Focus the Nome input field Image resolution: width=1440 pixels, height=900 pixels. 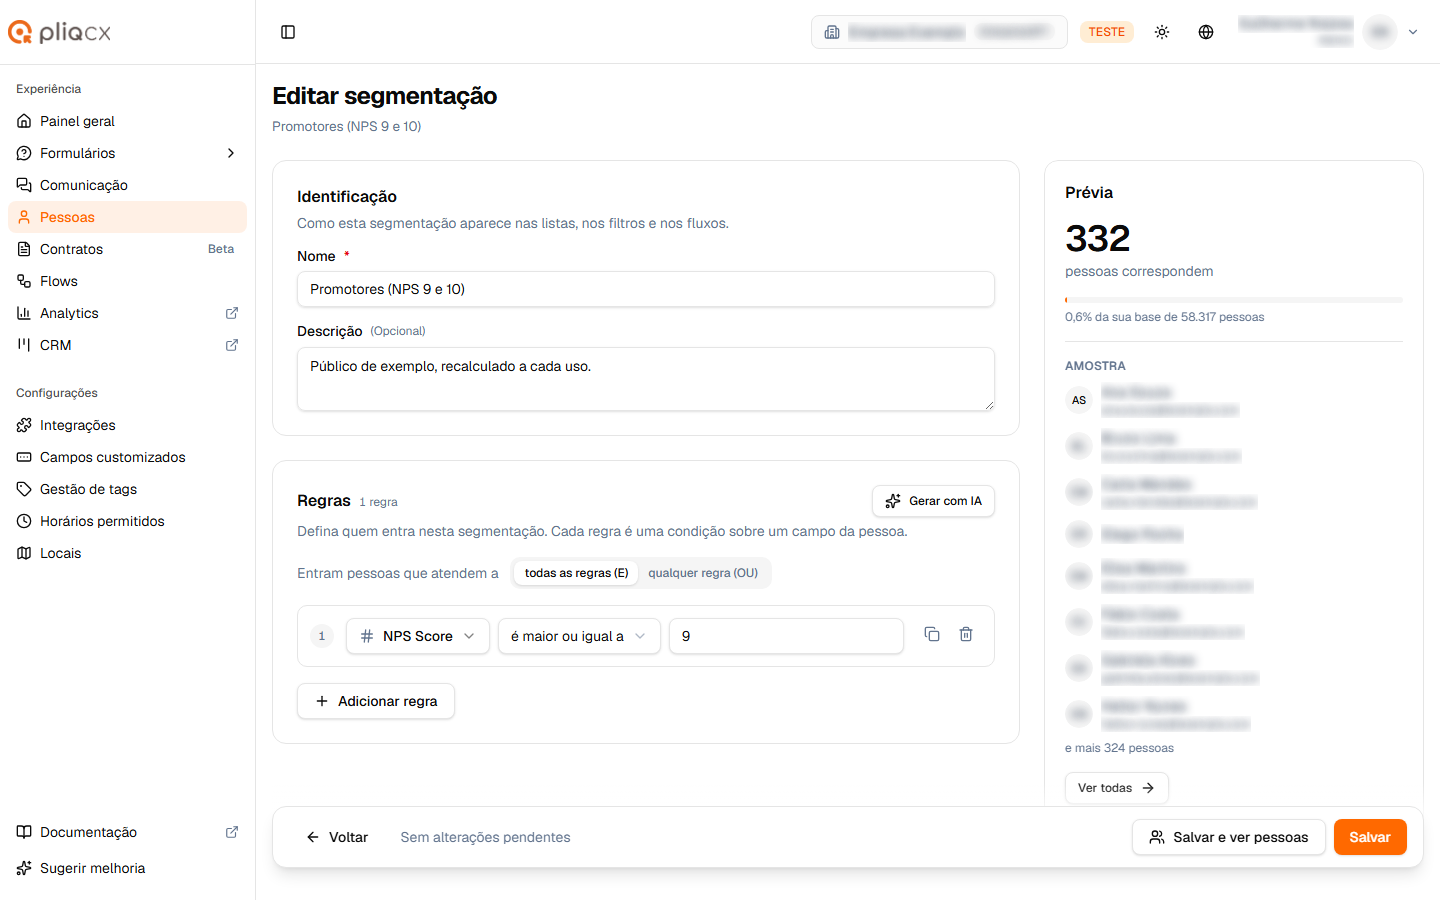pyautogui.click(x=646, y=289)
